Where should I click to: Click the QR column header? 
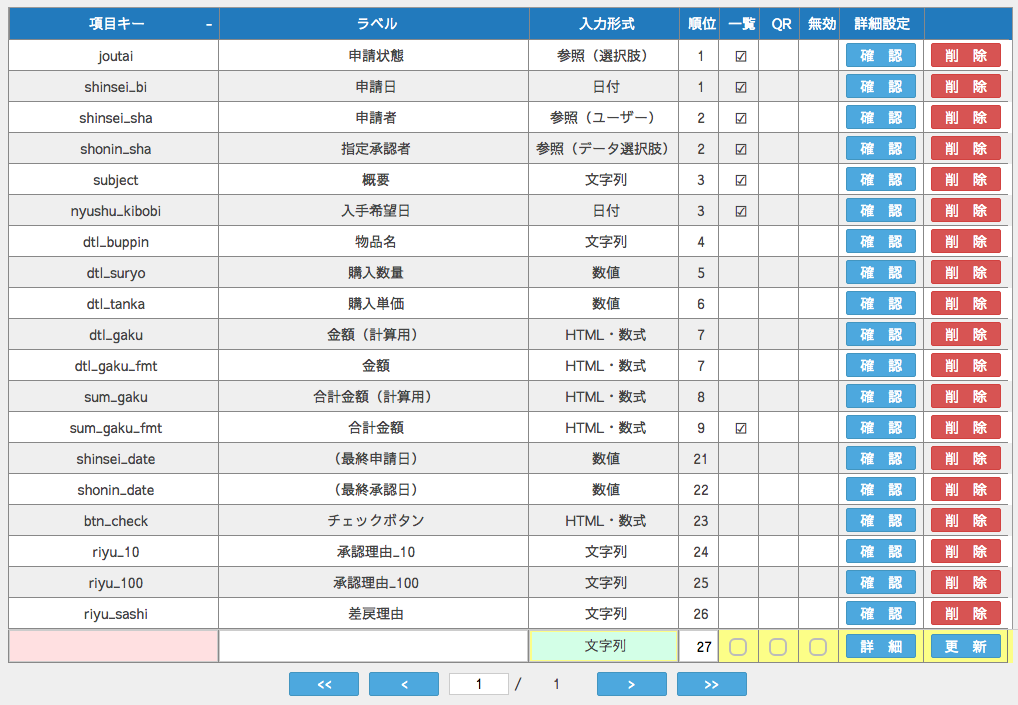(x=779, y=24)
